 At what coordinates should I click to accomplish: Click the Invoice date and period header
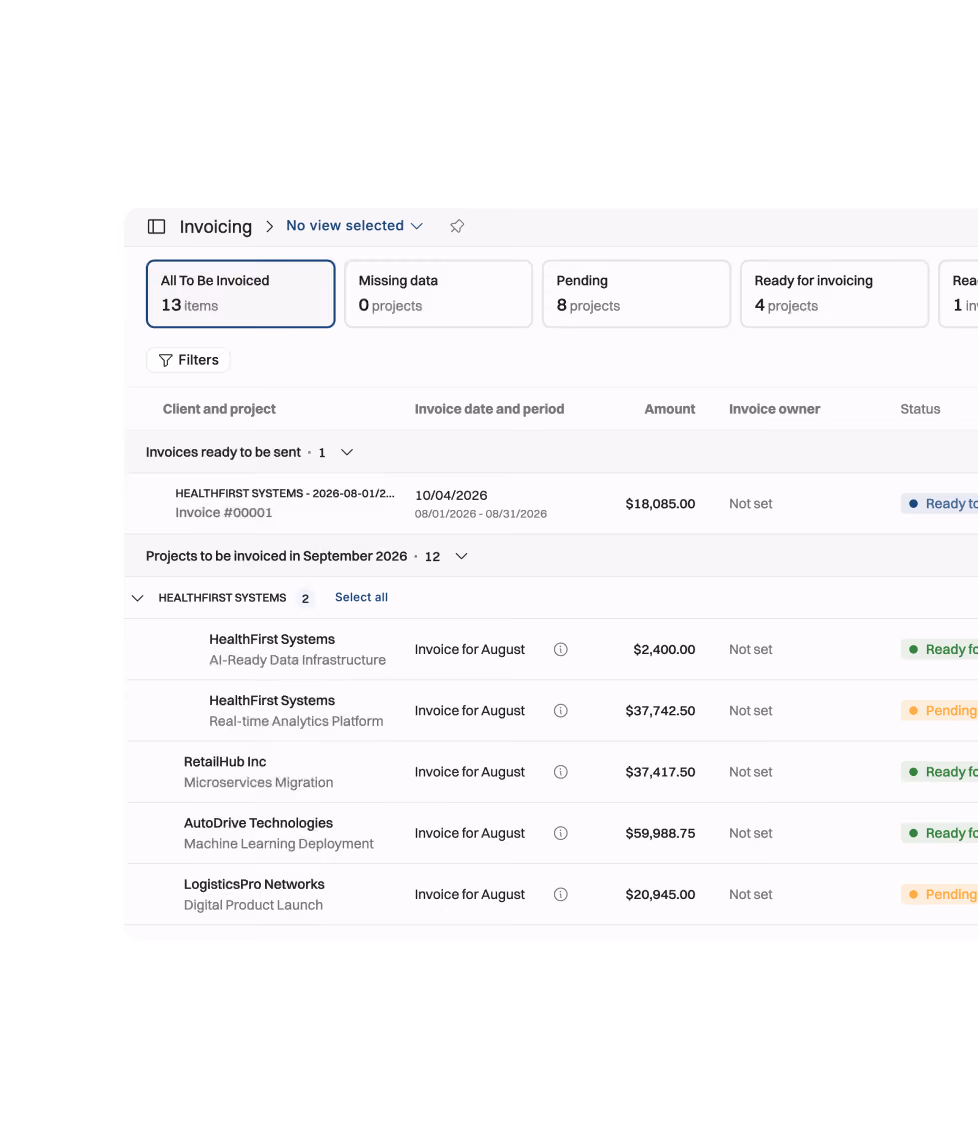489,410
